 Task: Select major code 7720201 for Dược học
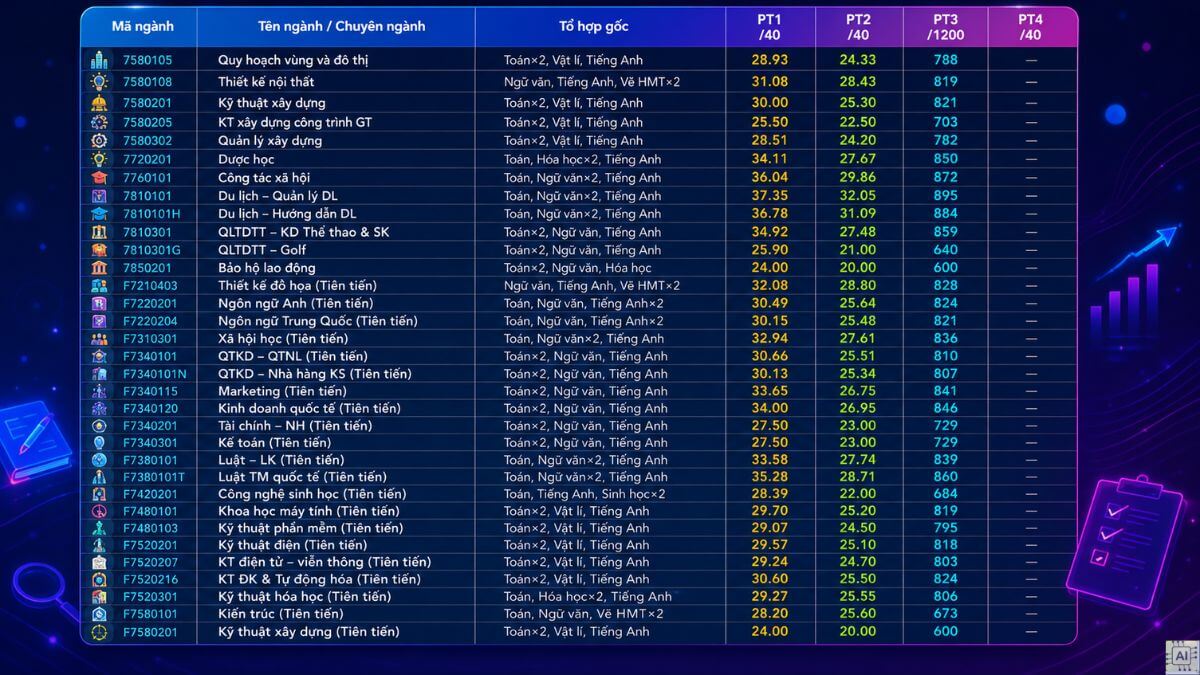(147, 159)
